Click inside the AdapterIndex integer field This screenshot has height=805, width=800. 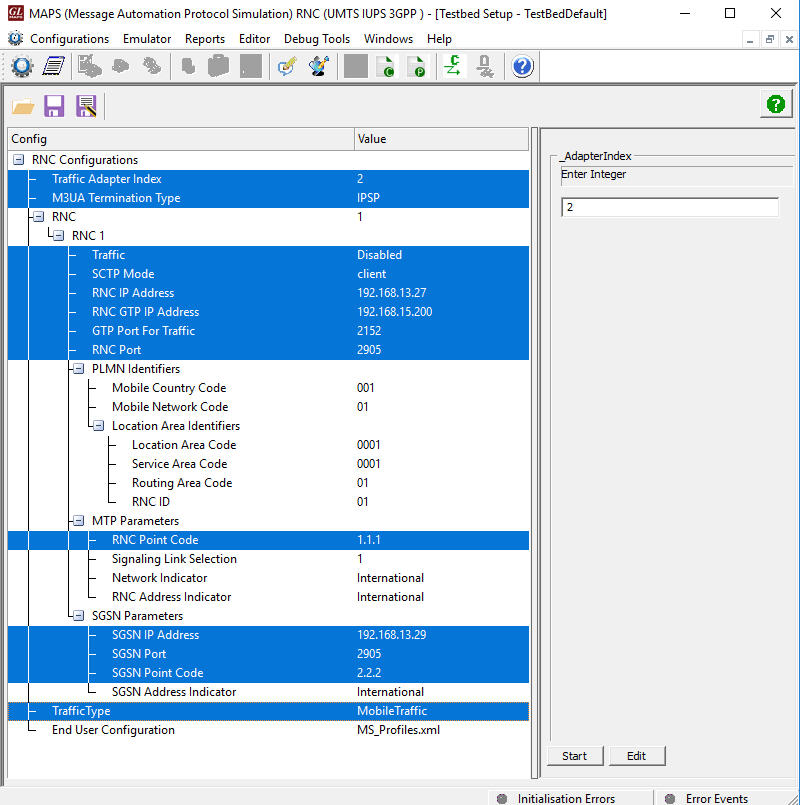click(669, 207)
